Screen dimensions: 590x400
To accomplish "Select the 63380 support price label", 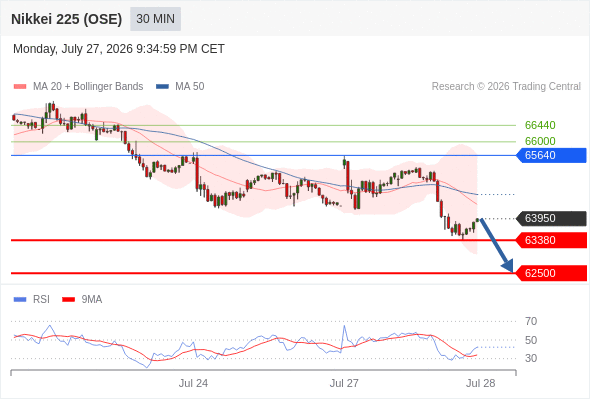I will tap(551, 240).
